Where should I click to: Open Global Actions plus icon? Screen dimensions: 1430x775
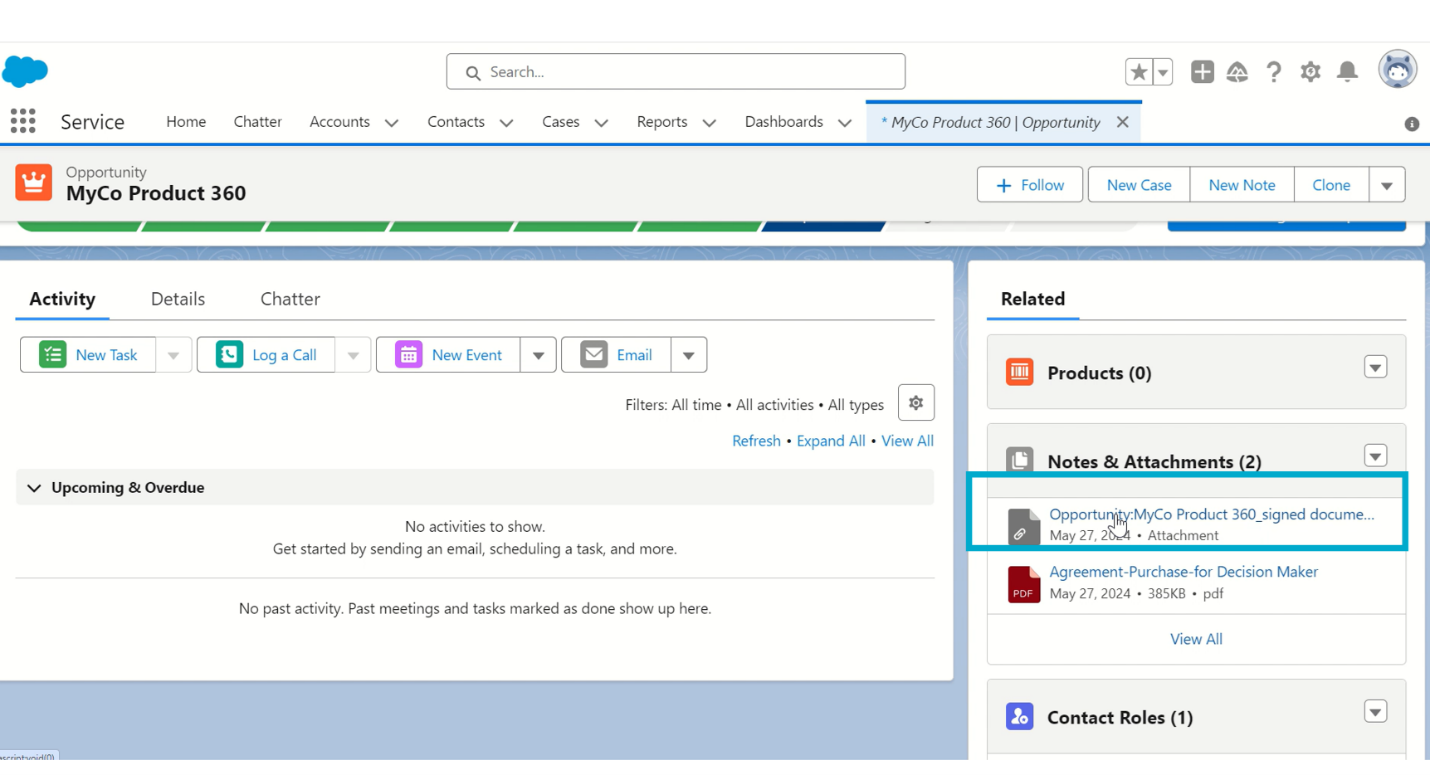coord(1202,72)
